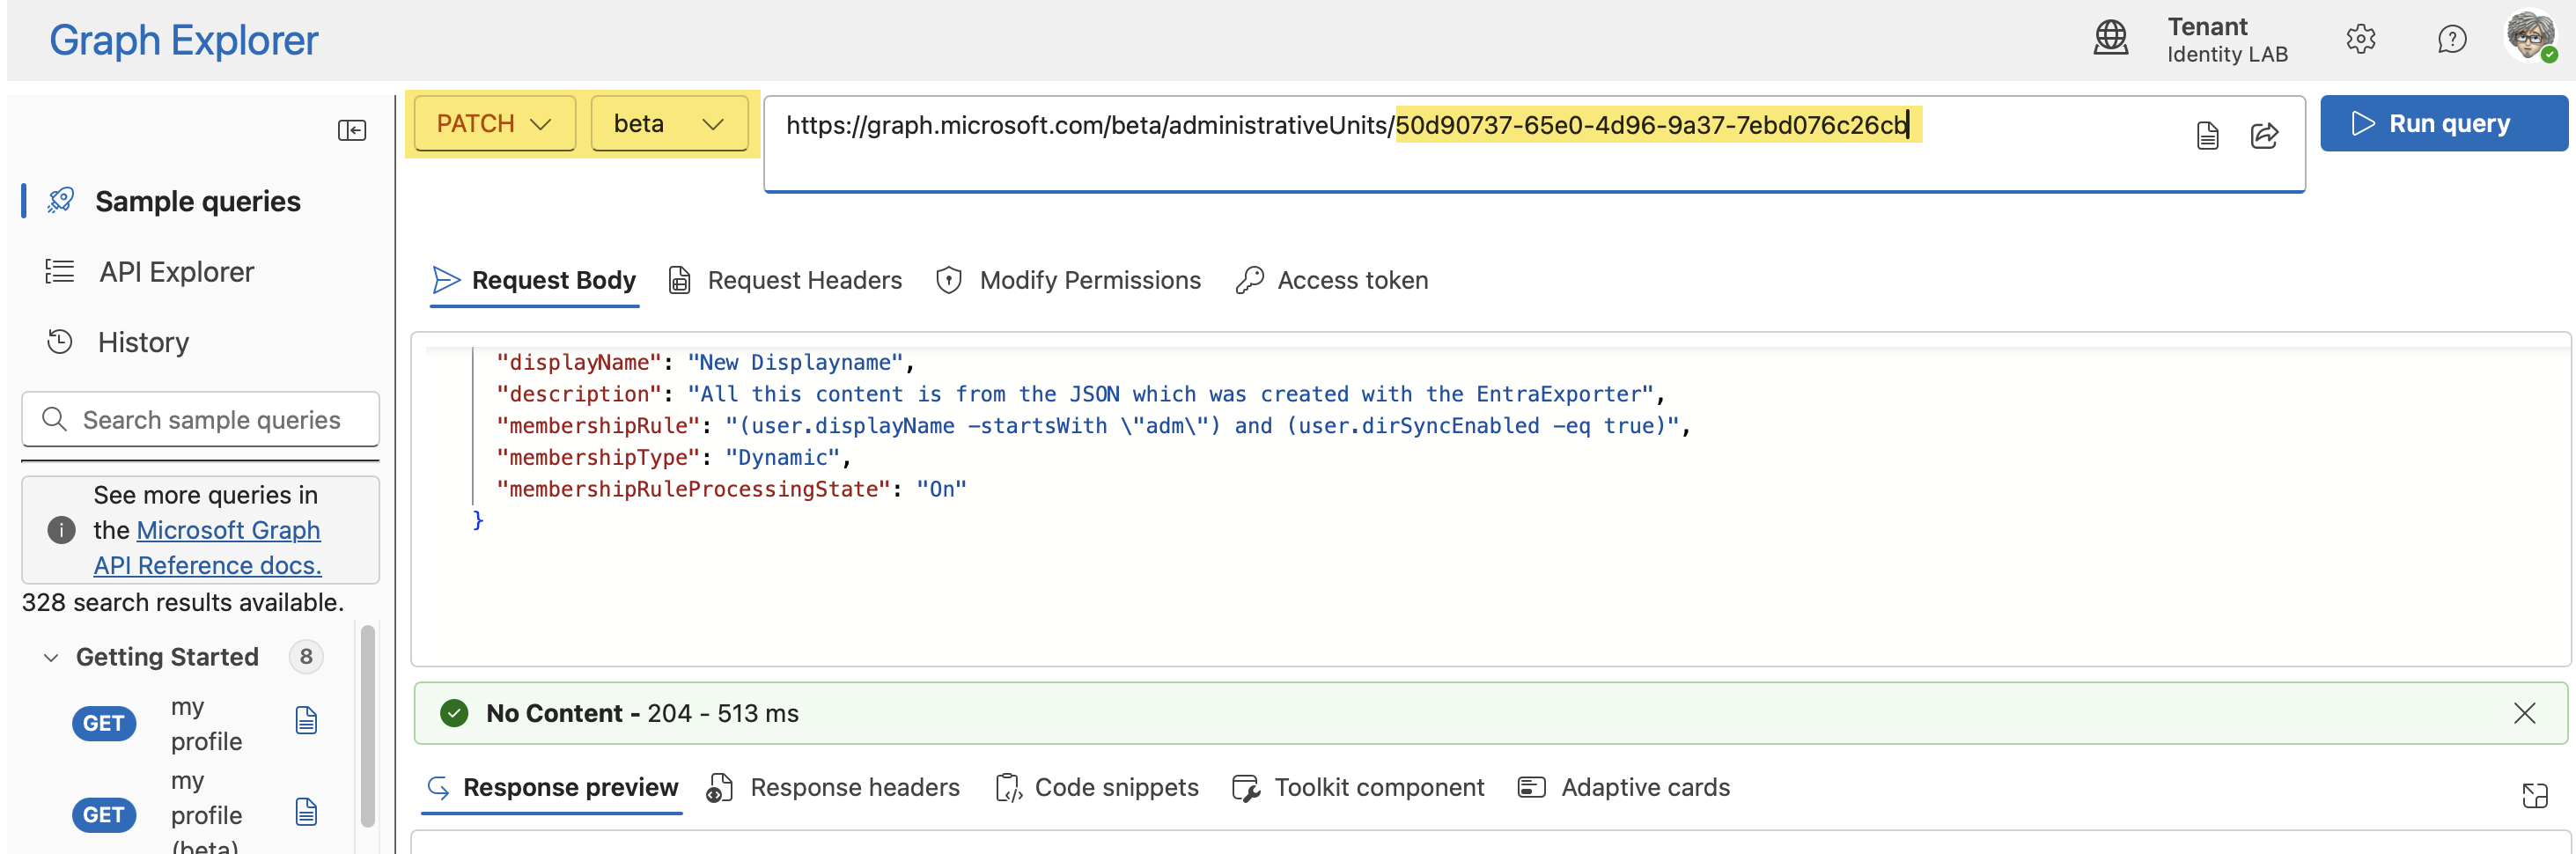This screenshot has height=854, width=2576.
Task: Select the Code snippets tab
Action: [x=1097, y=788]
